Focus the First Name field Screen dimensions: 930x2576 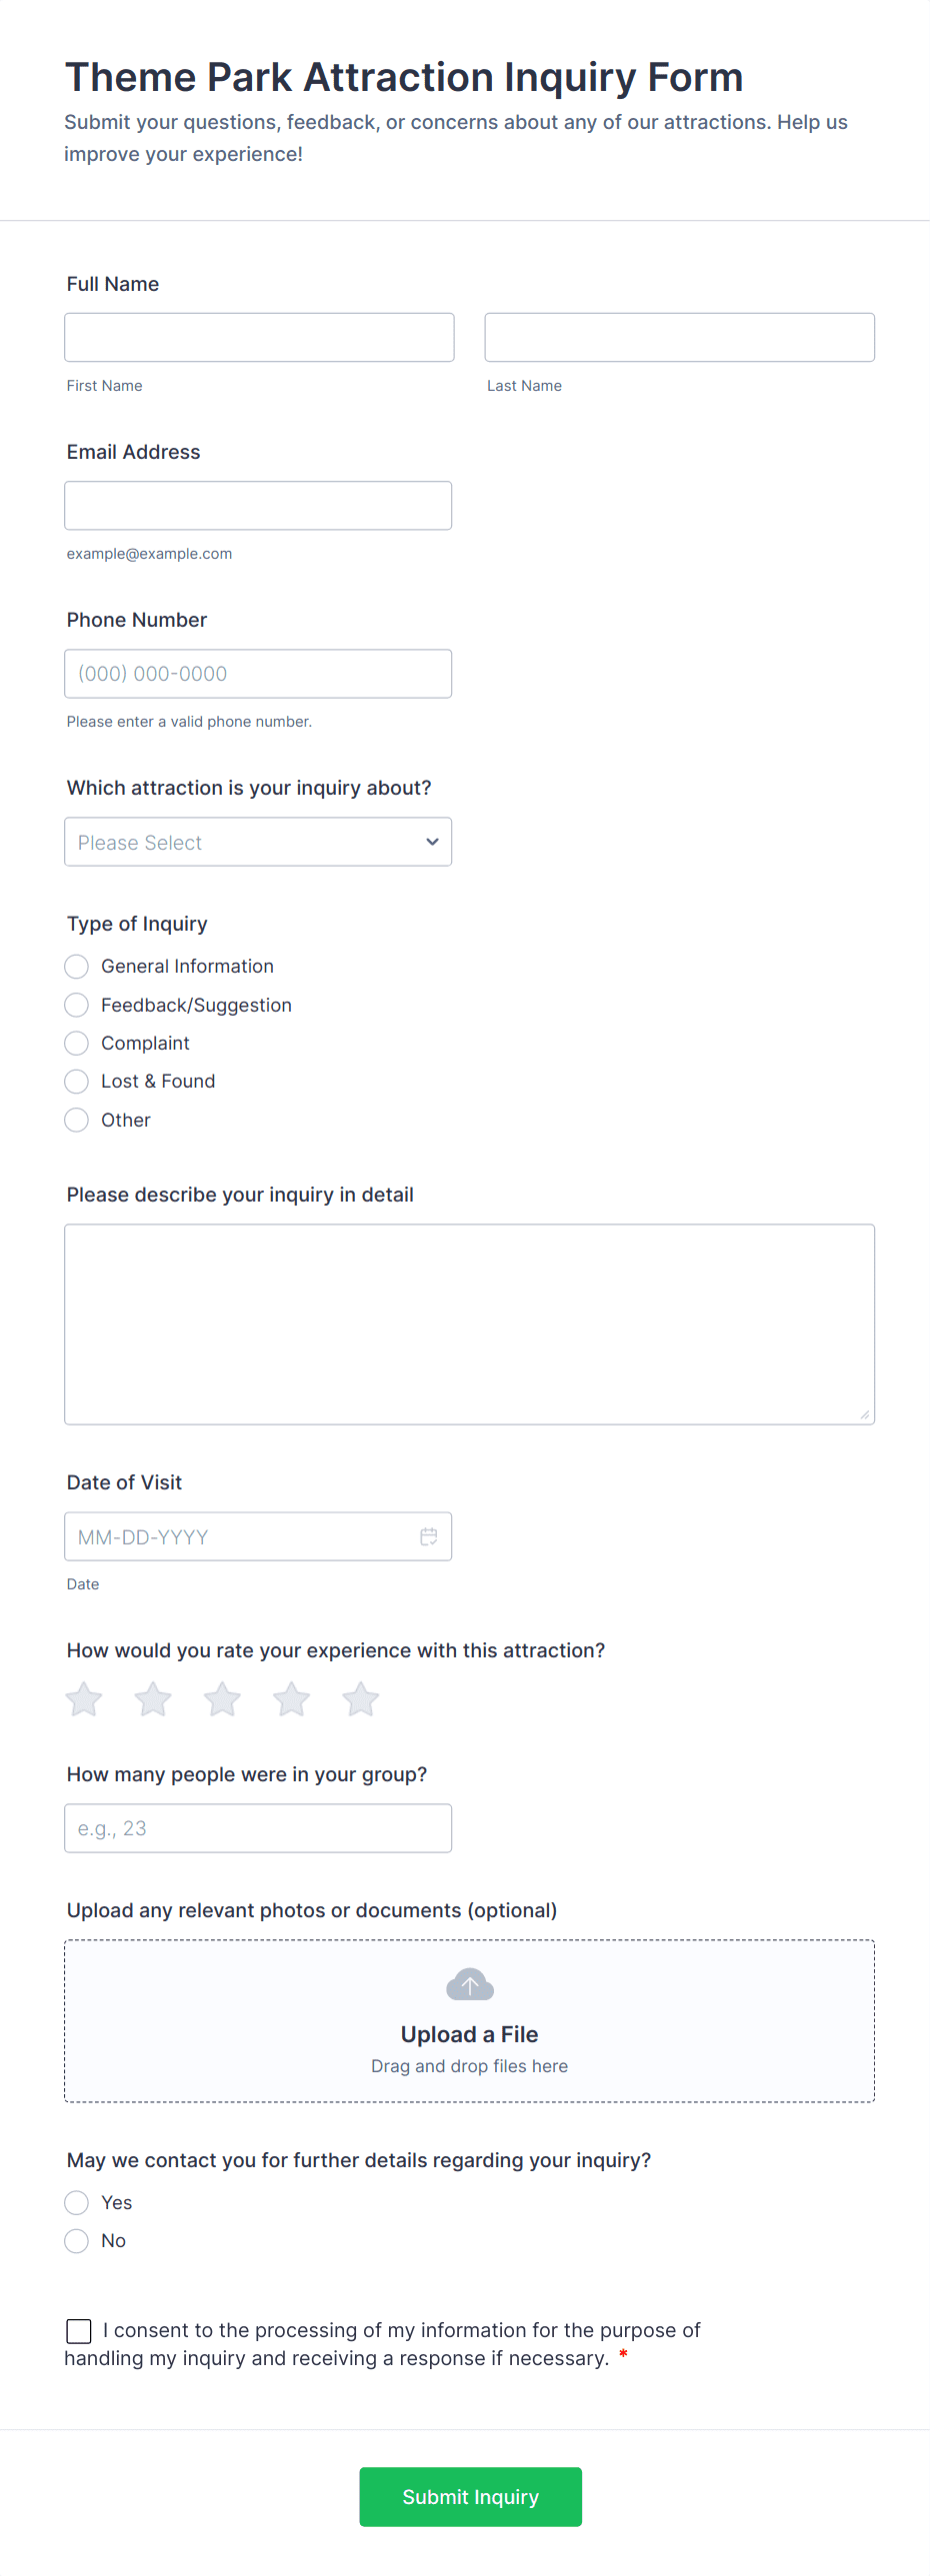point(259,337)
